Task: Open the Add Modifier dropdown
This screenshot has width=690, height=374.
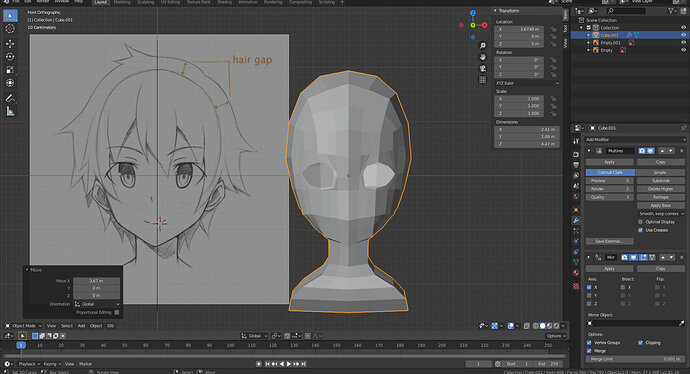Action: (635, 139)
